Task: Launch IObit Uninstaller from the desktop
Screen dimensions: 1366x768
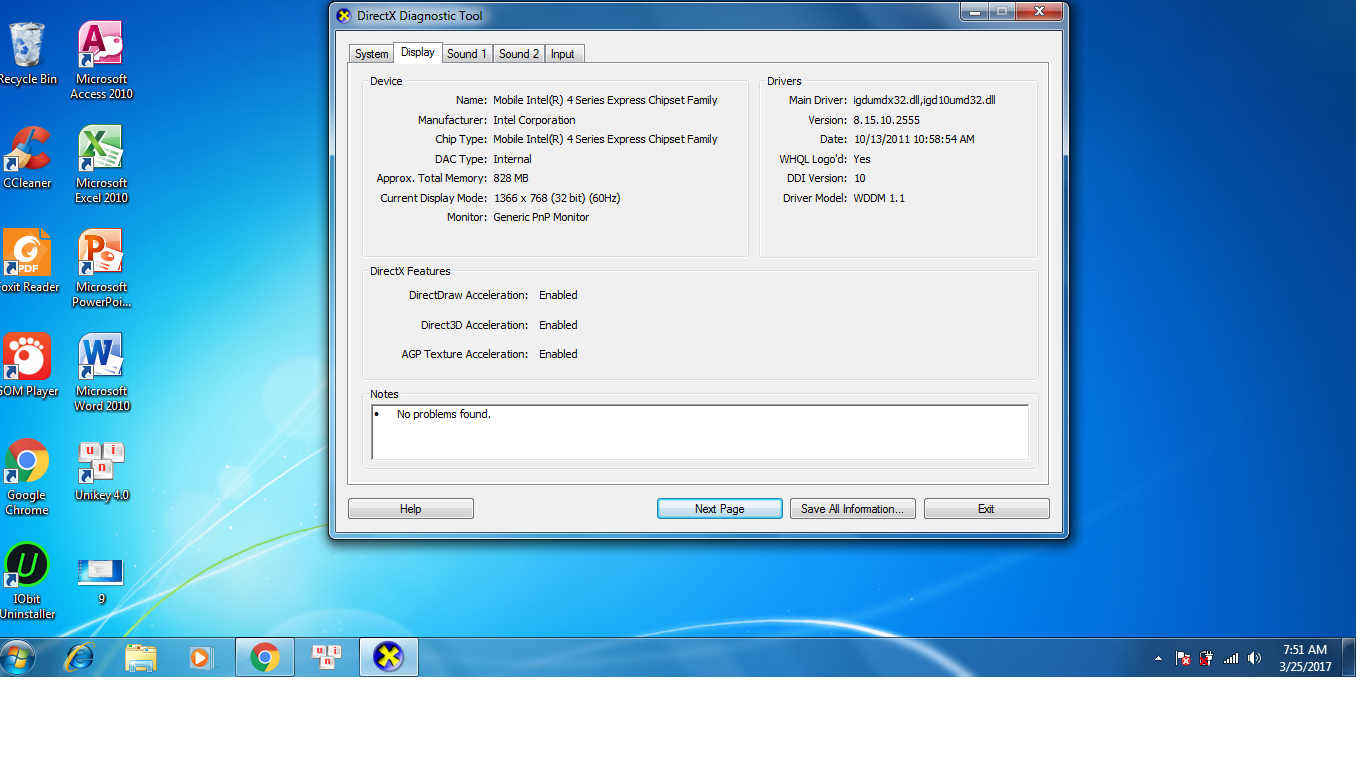Action: coord(27,580)
